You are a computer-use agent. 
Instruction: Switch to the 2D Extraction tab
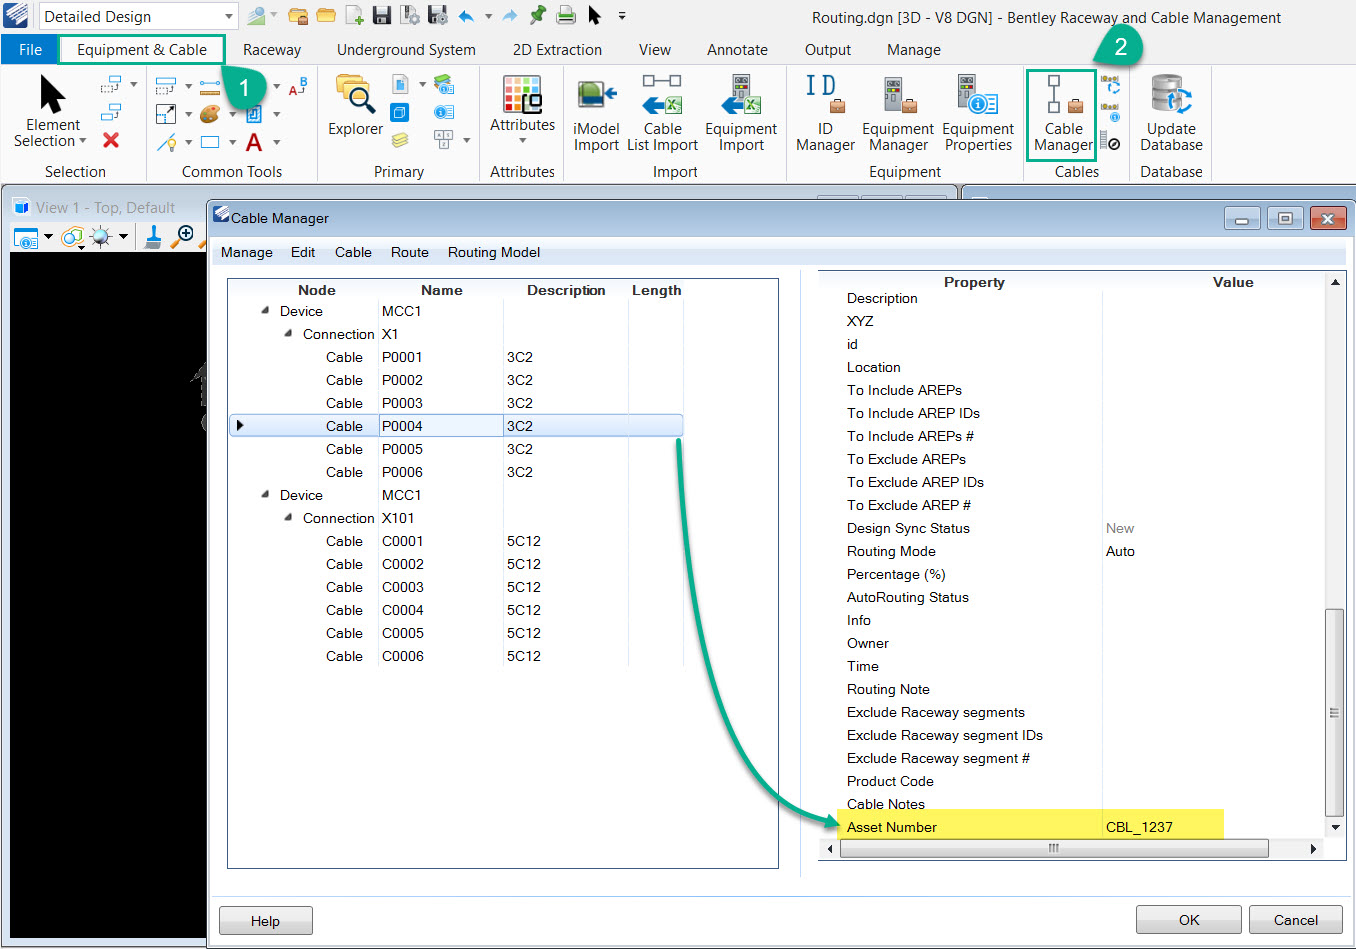click(557, 50)
